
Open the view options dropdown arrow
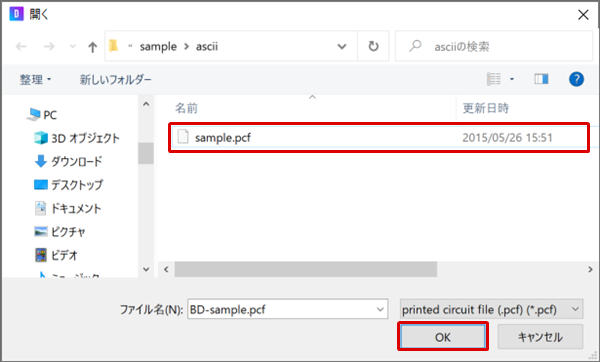tap(512, 79)
